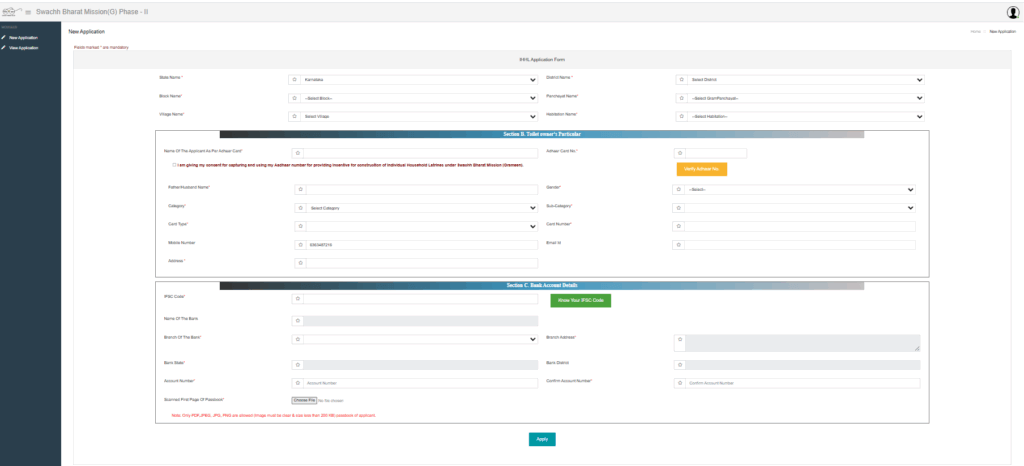This screenshot has width=1024, height=466.
Task: Click the icon beside State Name field
Action: tap(294, 79)
